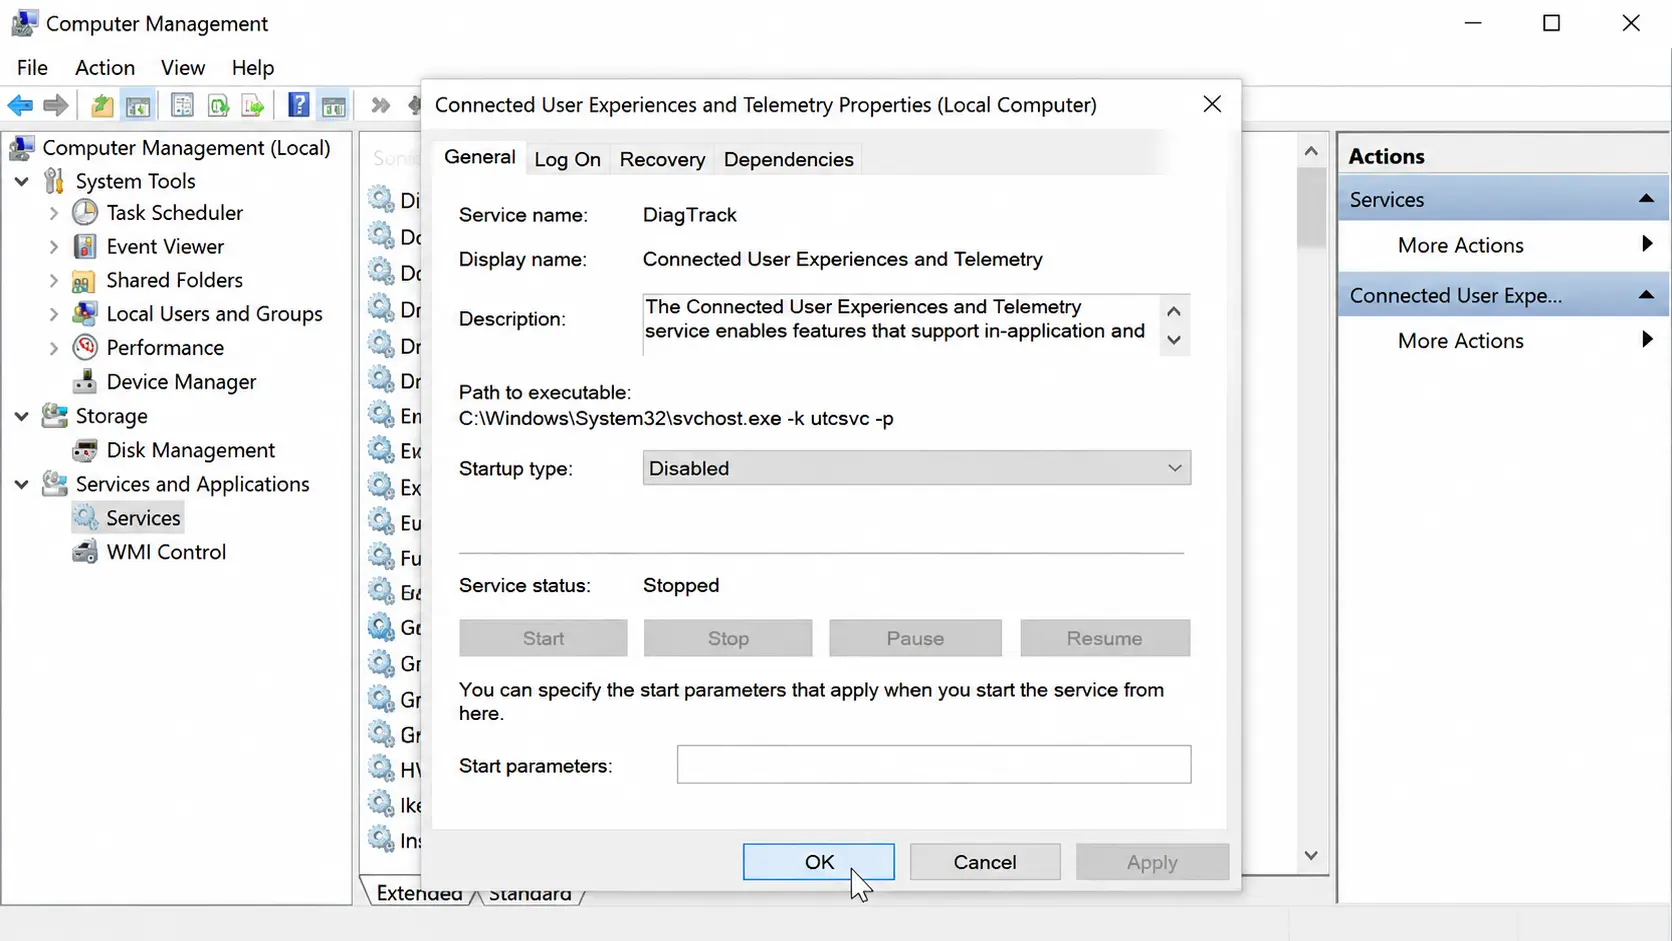Click the Forward arrow toolbar icon
The image size is (1672, 941).
pos(56,105)
